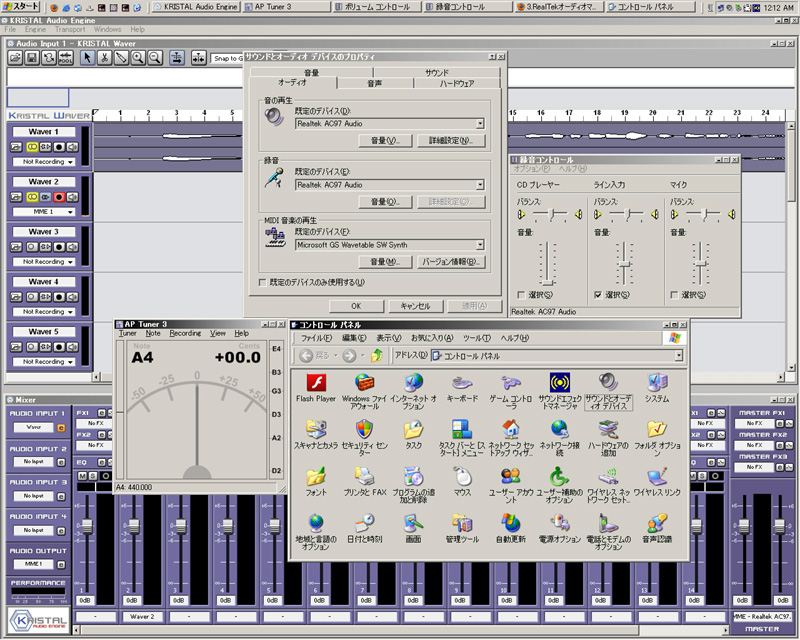
Task: Enable 既定のデバイスのみ使用する checkbox
Action: coord(262,283)
